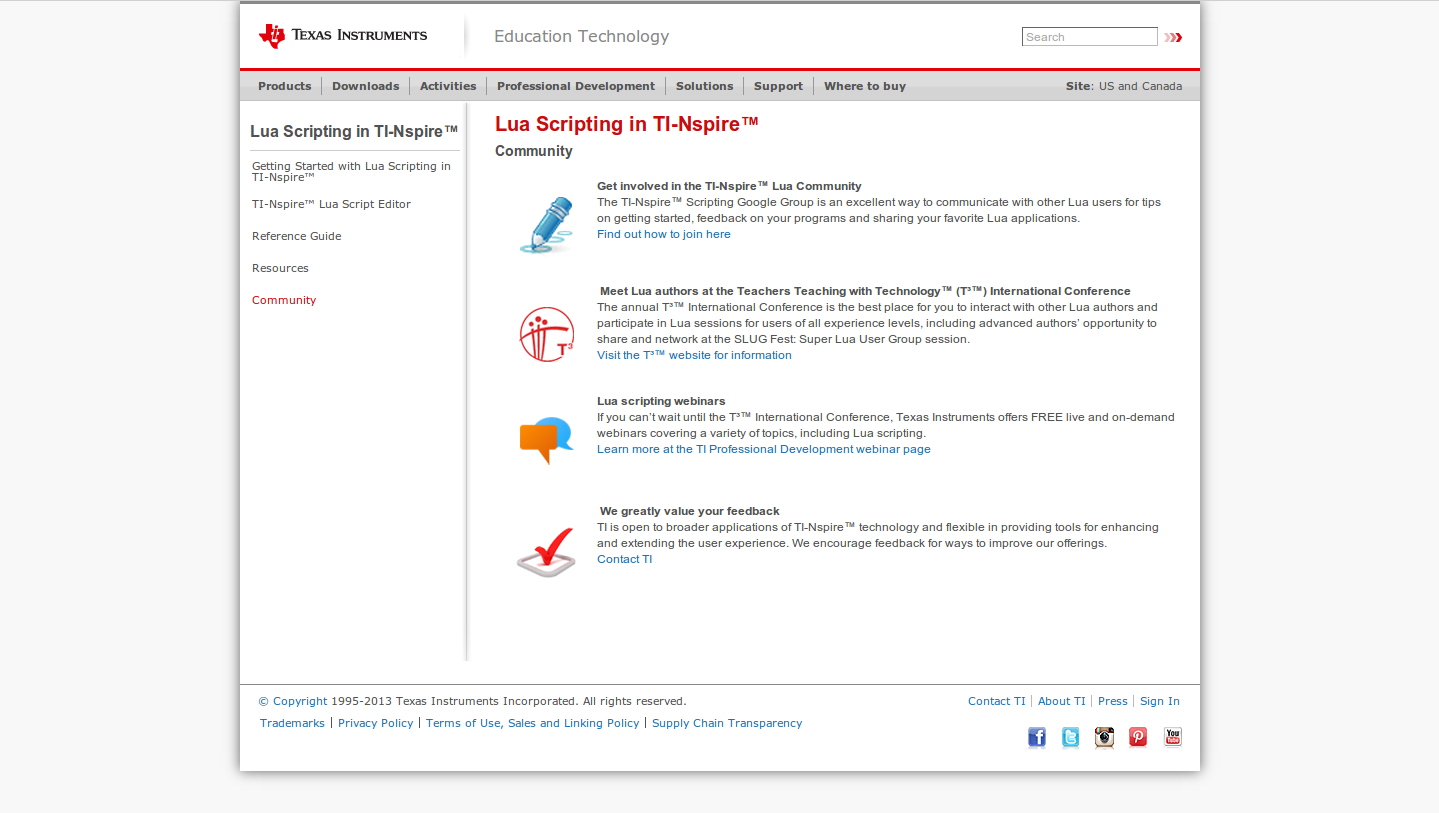Viewport: 1439px width, 813px height.
Task: Click the red search arrows icon
Action: pyautogui.click(x=1173, y=37)
